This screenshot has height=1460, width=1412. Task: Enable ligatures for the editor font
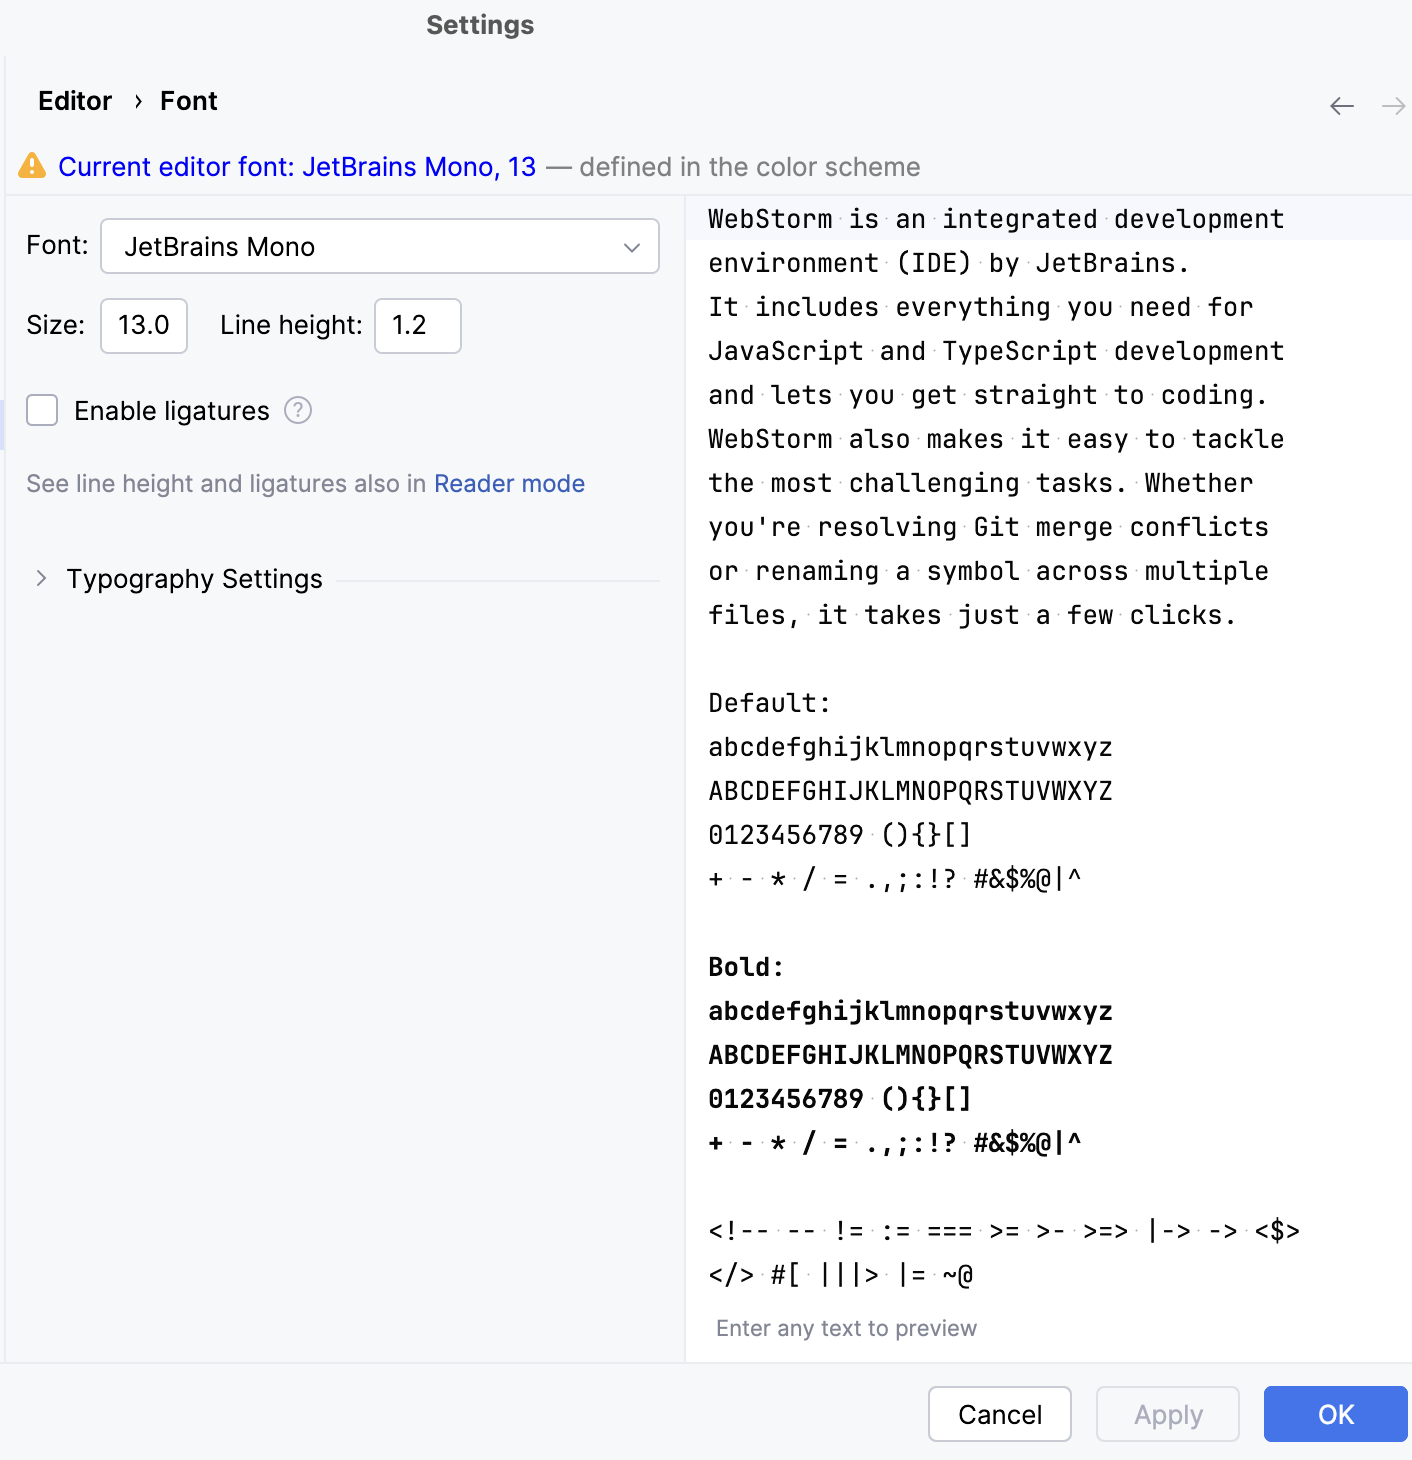point(42,410)
